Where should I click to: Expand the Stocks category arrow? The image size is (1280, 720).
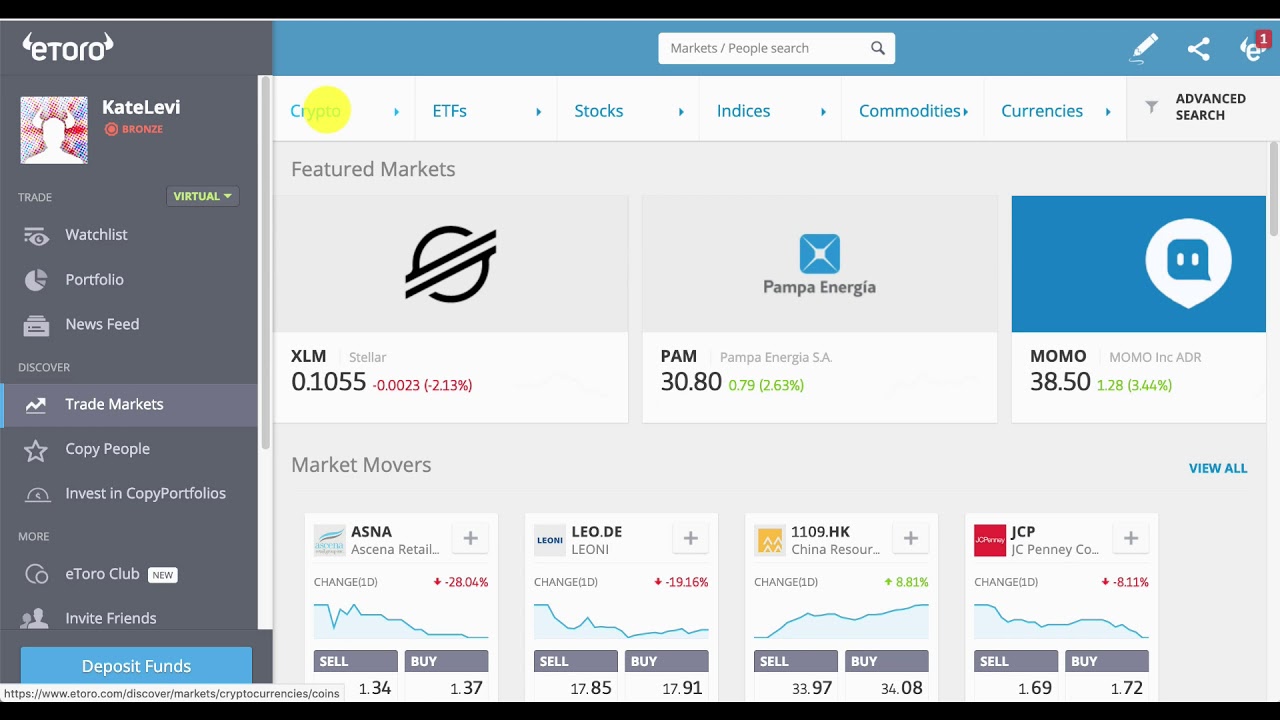click(x=681, y=111)
